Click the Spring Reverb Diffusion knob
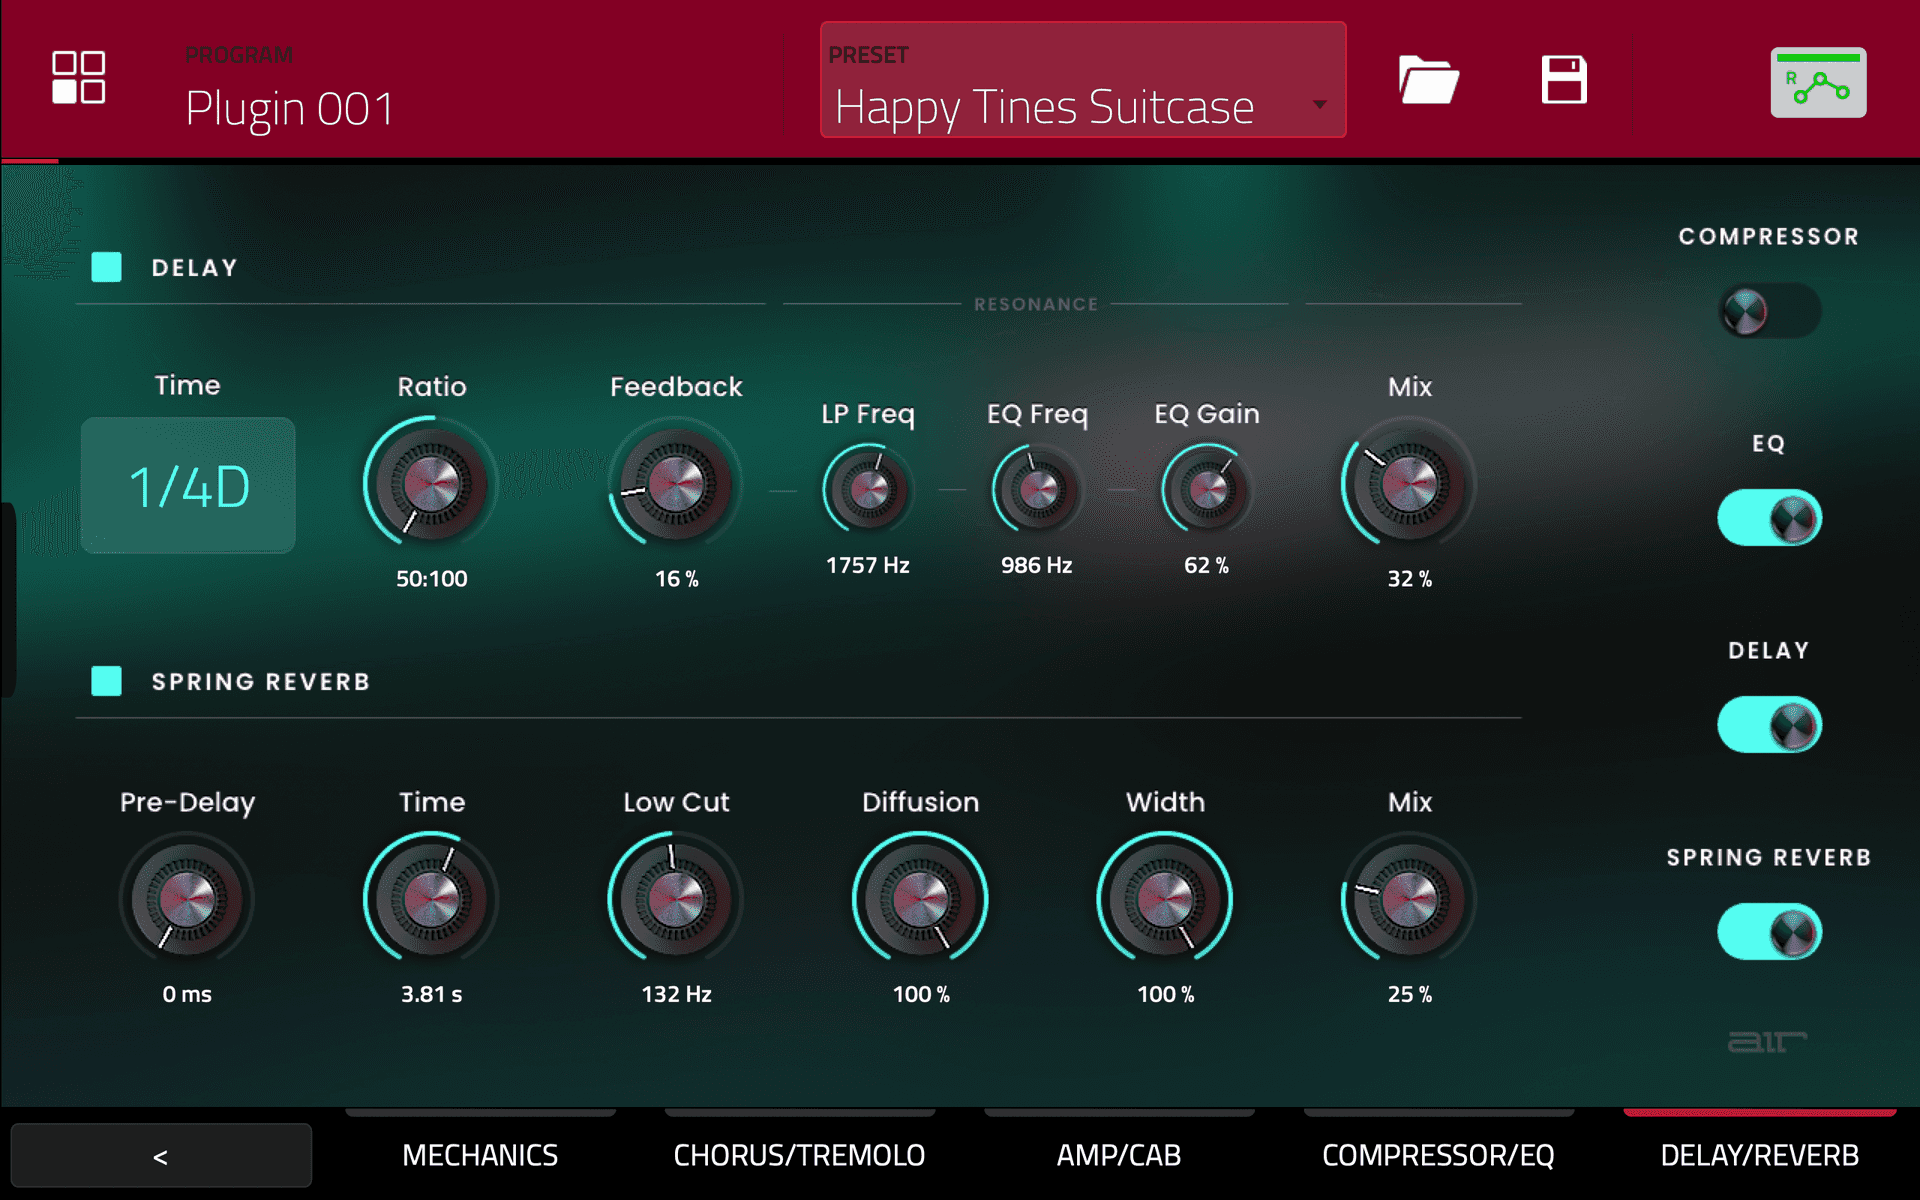 [920, 899]
